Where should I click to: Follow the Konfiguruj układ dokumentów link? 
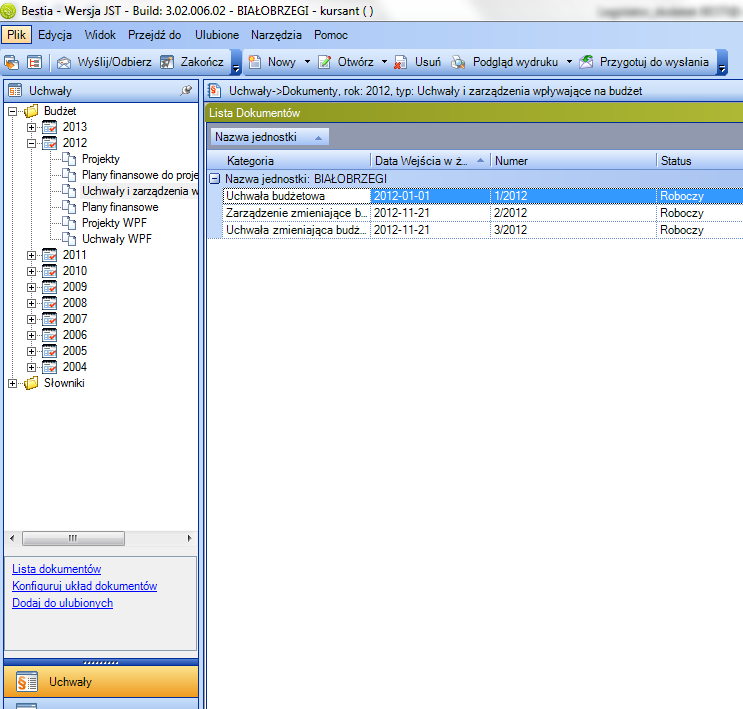point(84,586)
